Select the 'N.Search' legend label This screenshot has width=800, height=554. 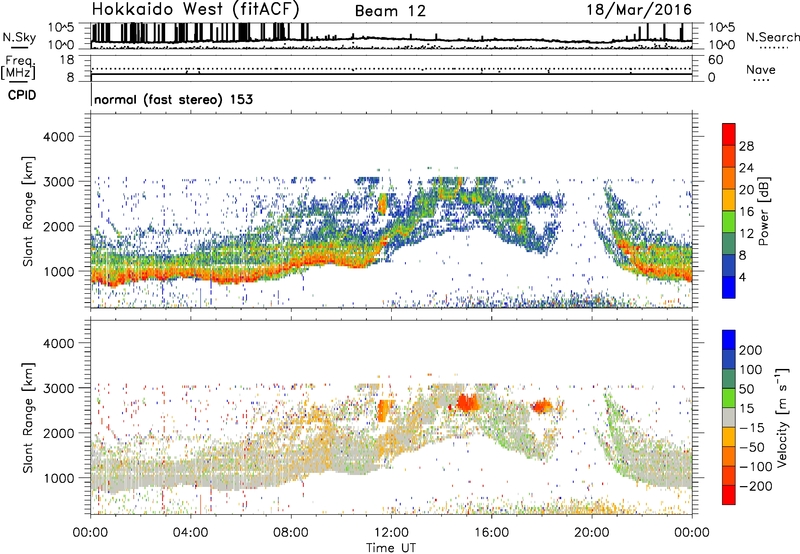pos(773,37)
